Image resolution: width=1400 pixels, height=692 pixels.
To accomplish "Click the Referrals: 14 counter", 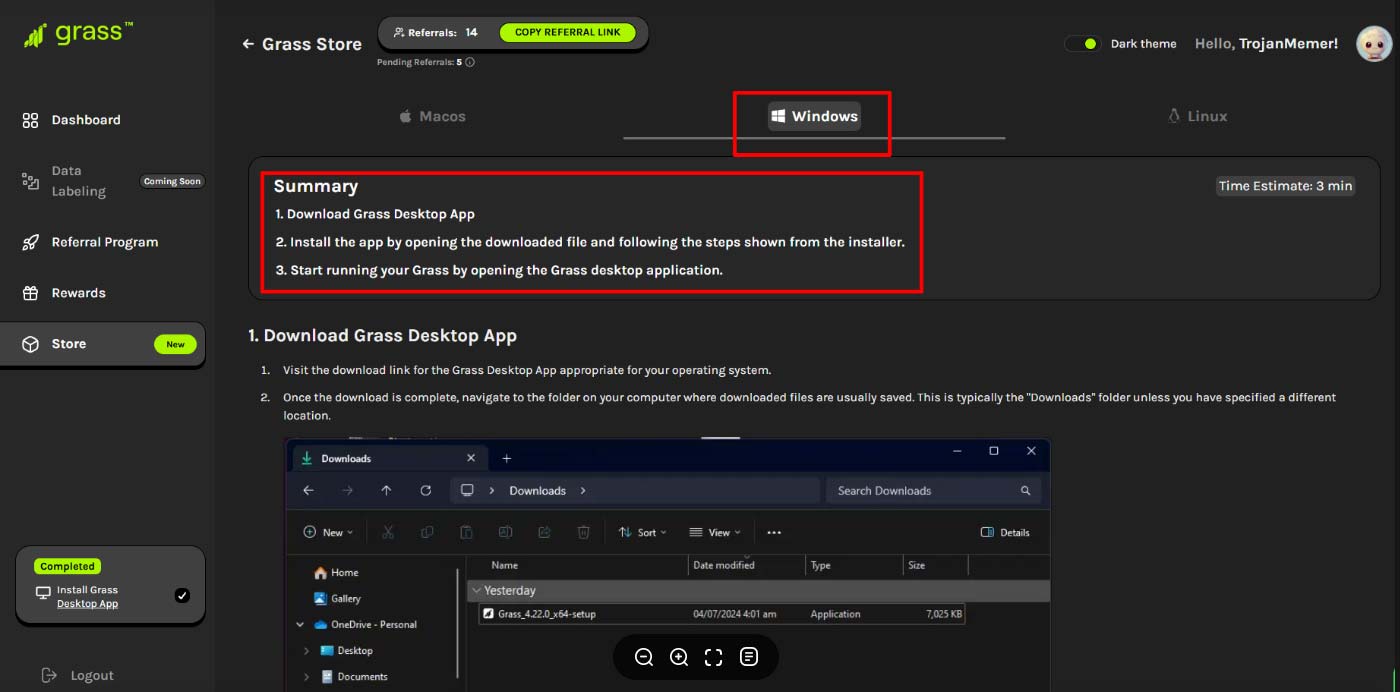I will [x=436, y=33].
